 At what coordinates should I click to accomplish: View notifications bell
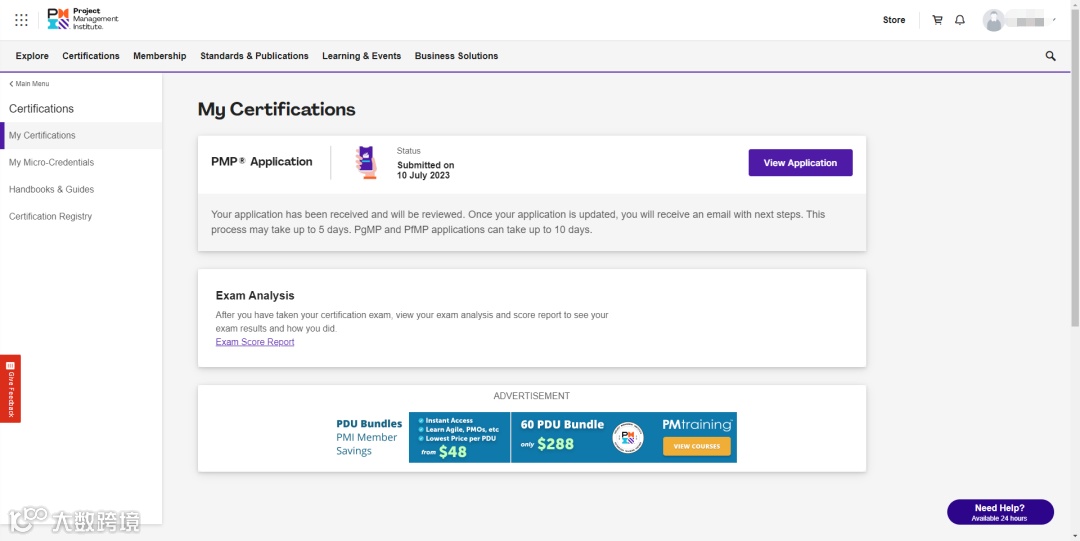(959, 20)
